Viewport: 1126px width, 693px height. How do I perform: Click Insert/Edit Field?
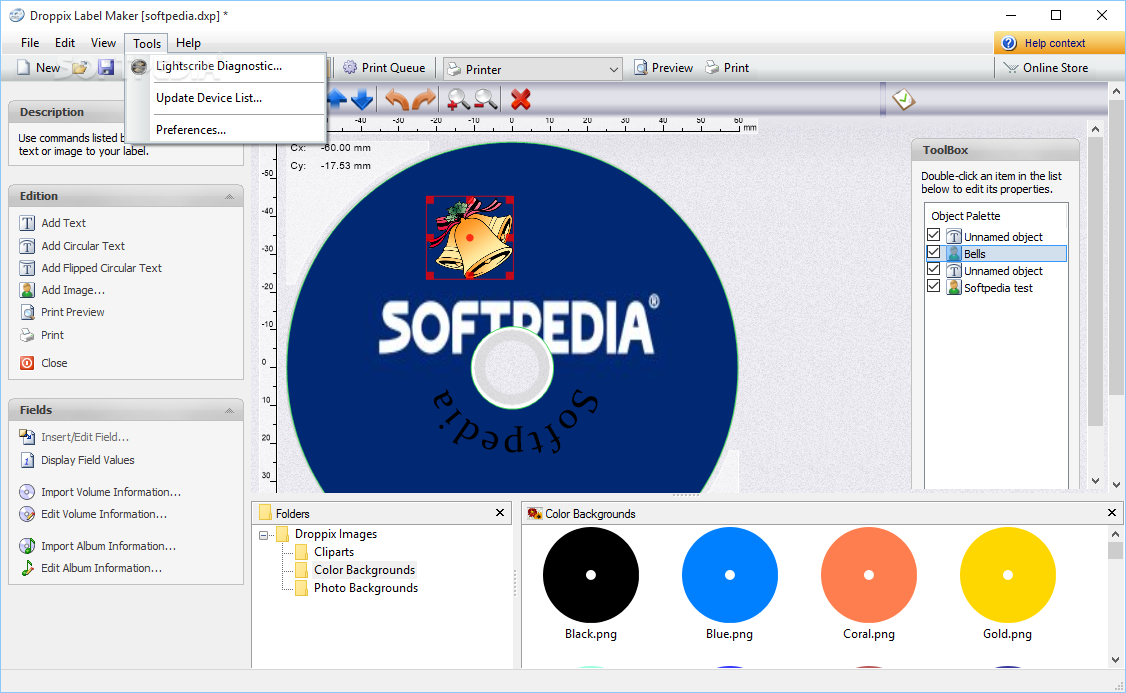tap(74, 437)
